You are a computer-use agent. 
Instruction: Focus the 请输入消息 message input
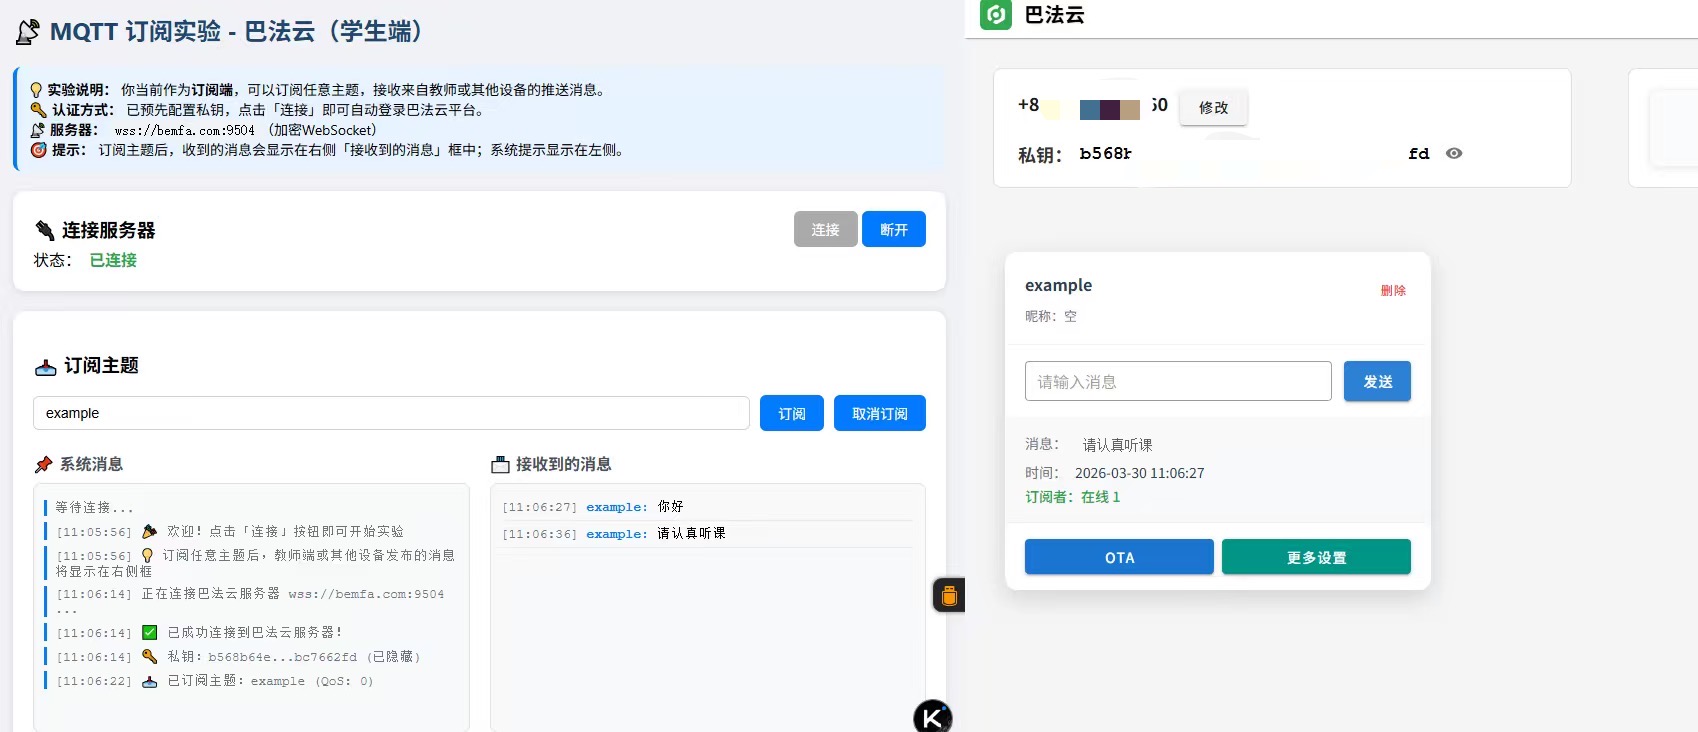coord(1178,381)
